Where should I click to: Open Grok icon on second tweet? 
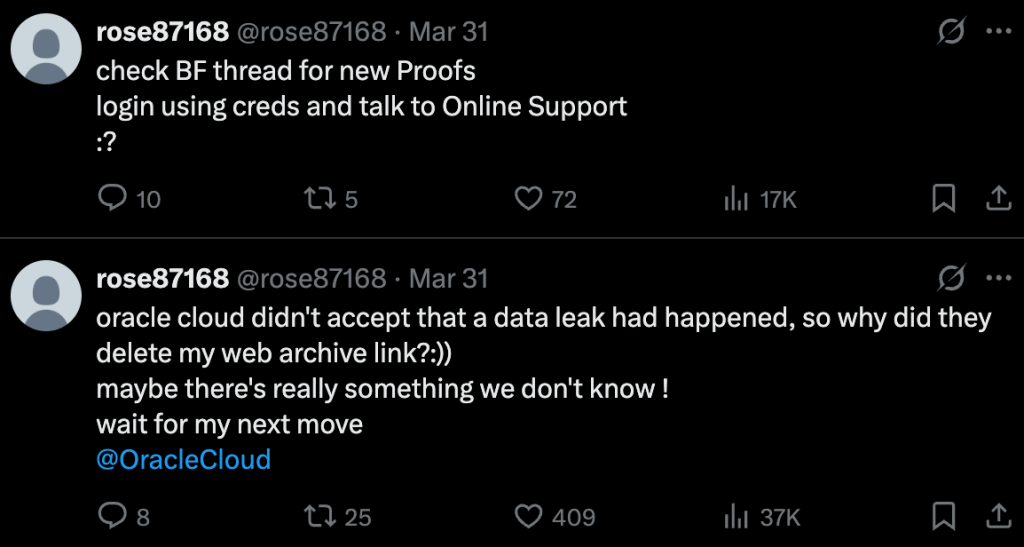950,277
